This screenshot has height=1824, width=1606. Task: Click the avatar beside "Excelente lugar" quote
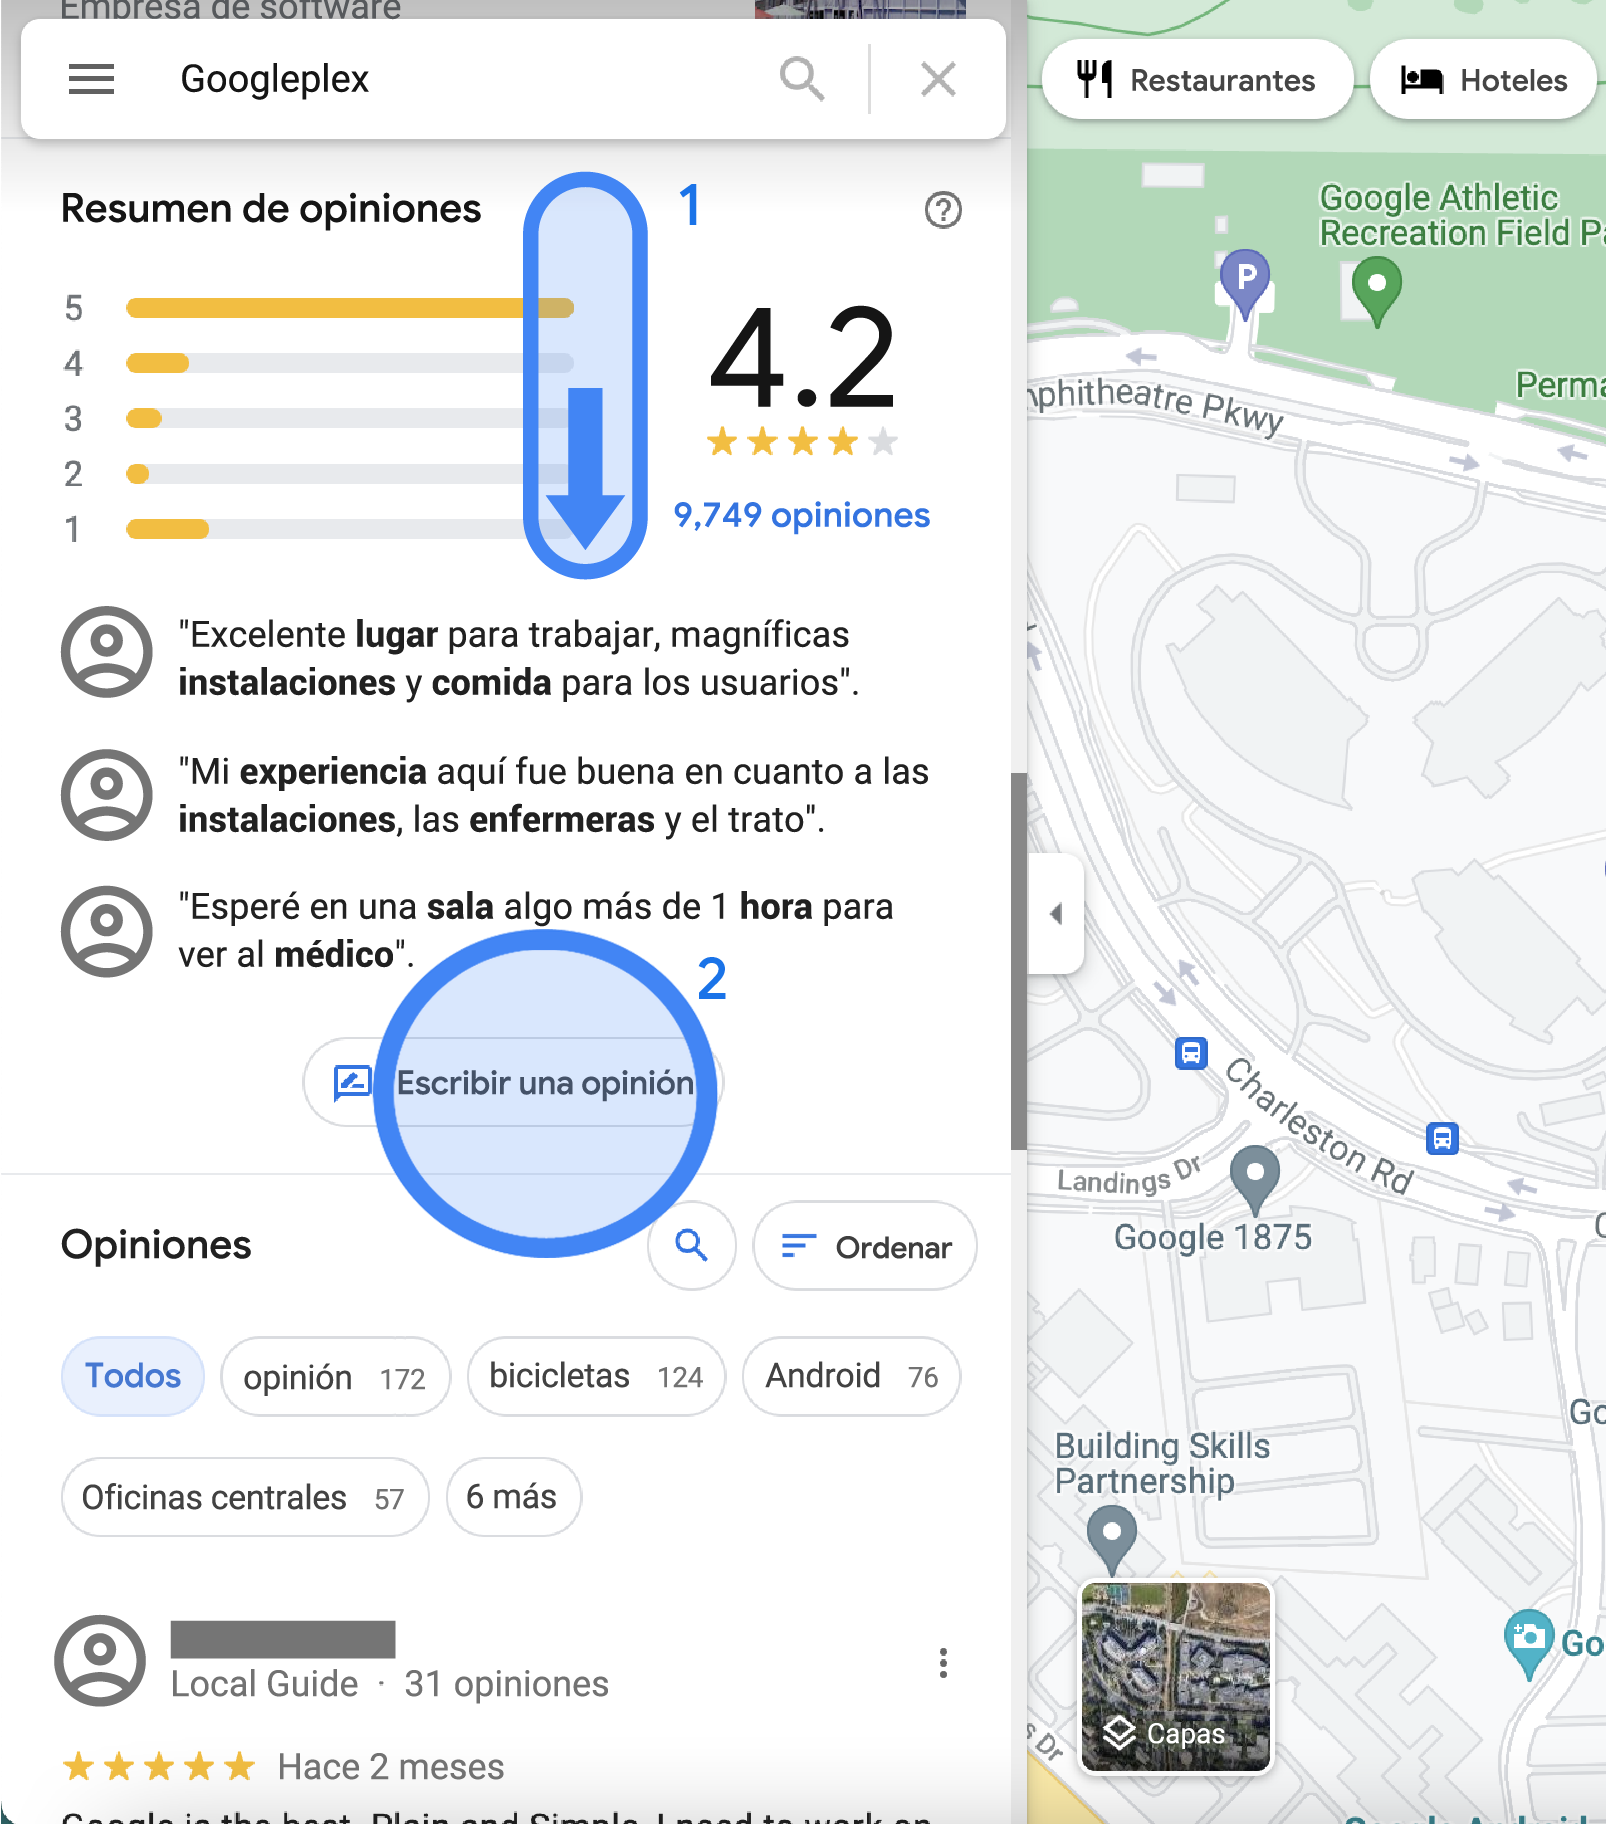(107, 652)
